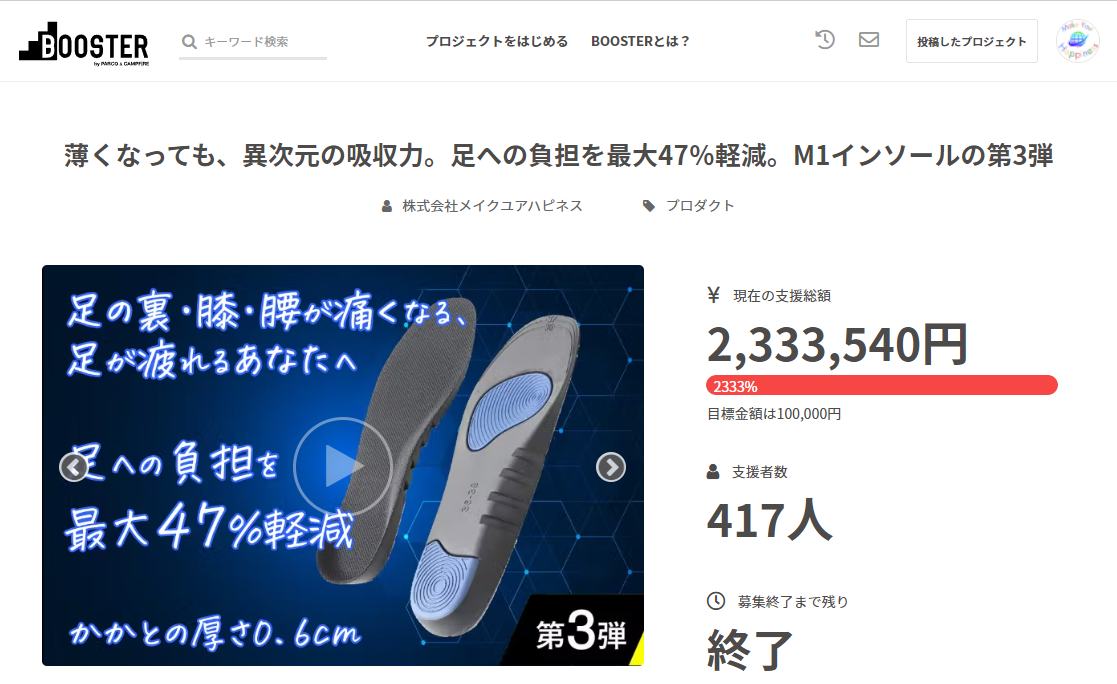
Task: Show next slide with right arrow
Action: pyautogui.click(x=611, y=467)
